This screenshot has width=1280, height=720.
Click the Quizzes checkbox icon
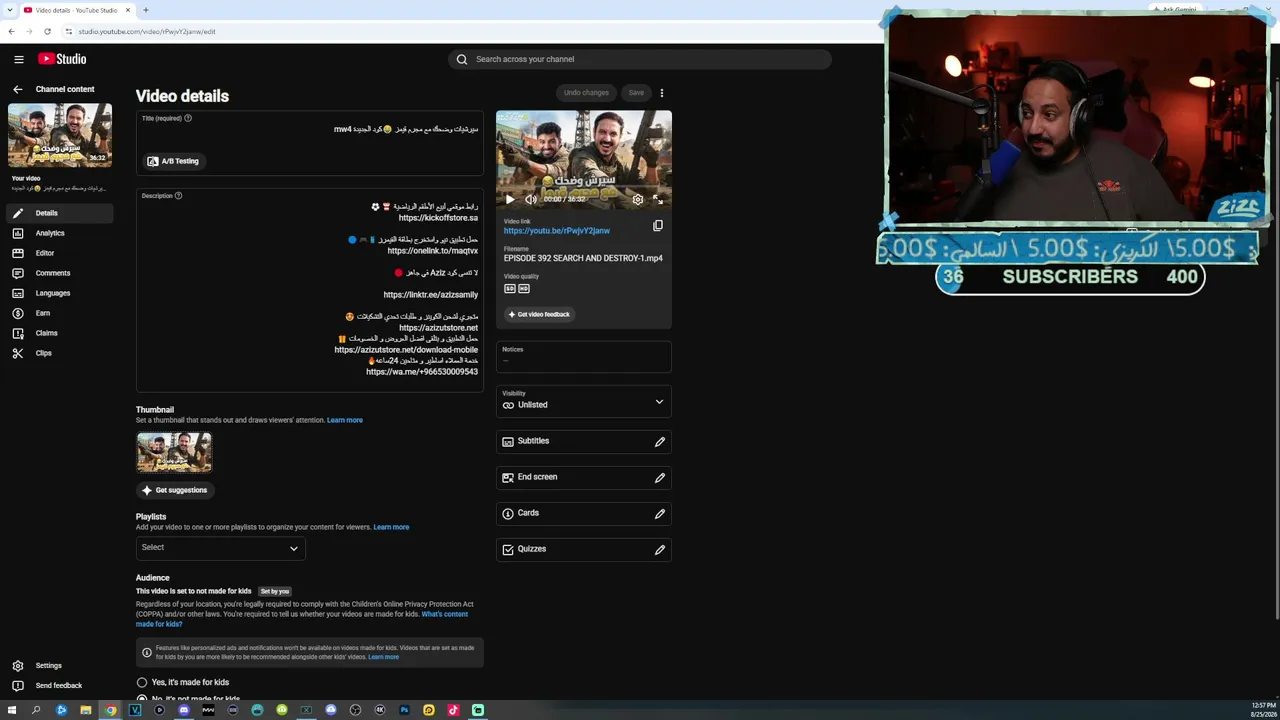pos(508,549)
